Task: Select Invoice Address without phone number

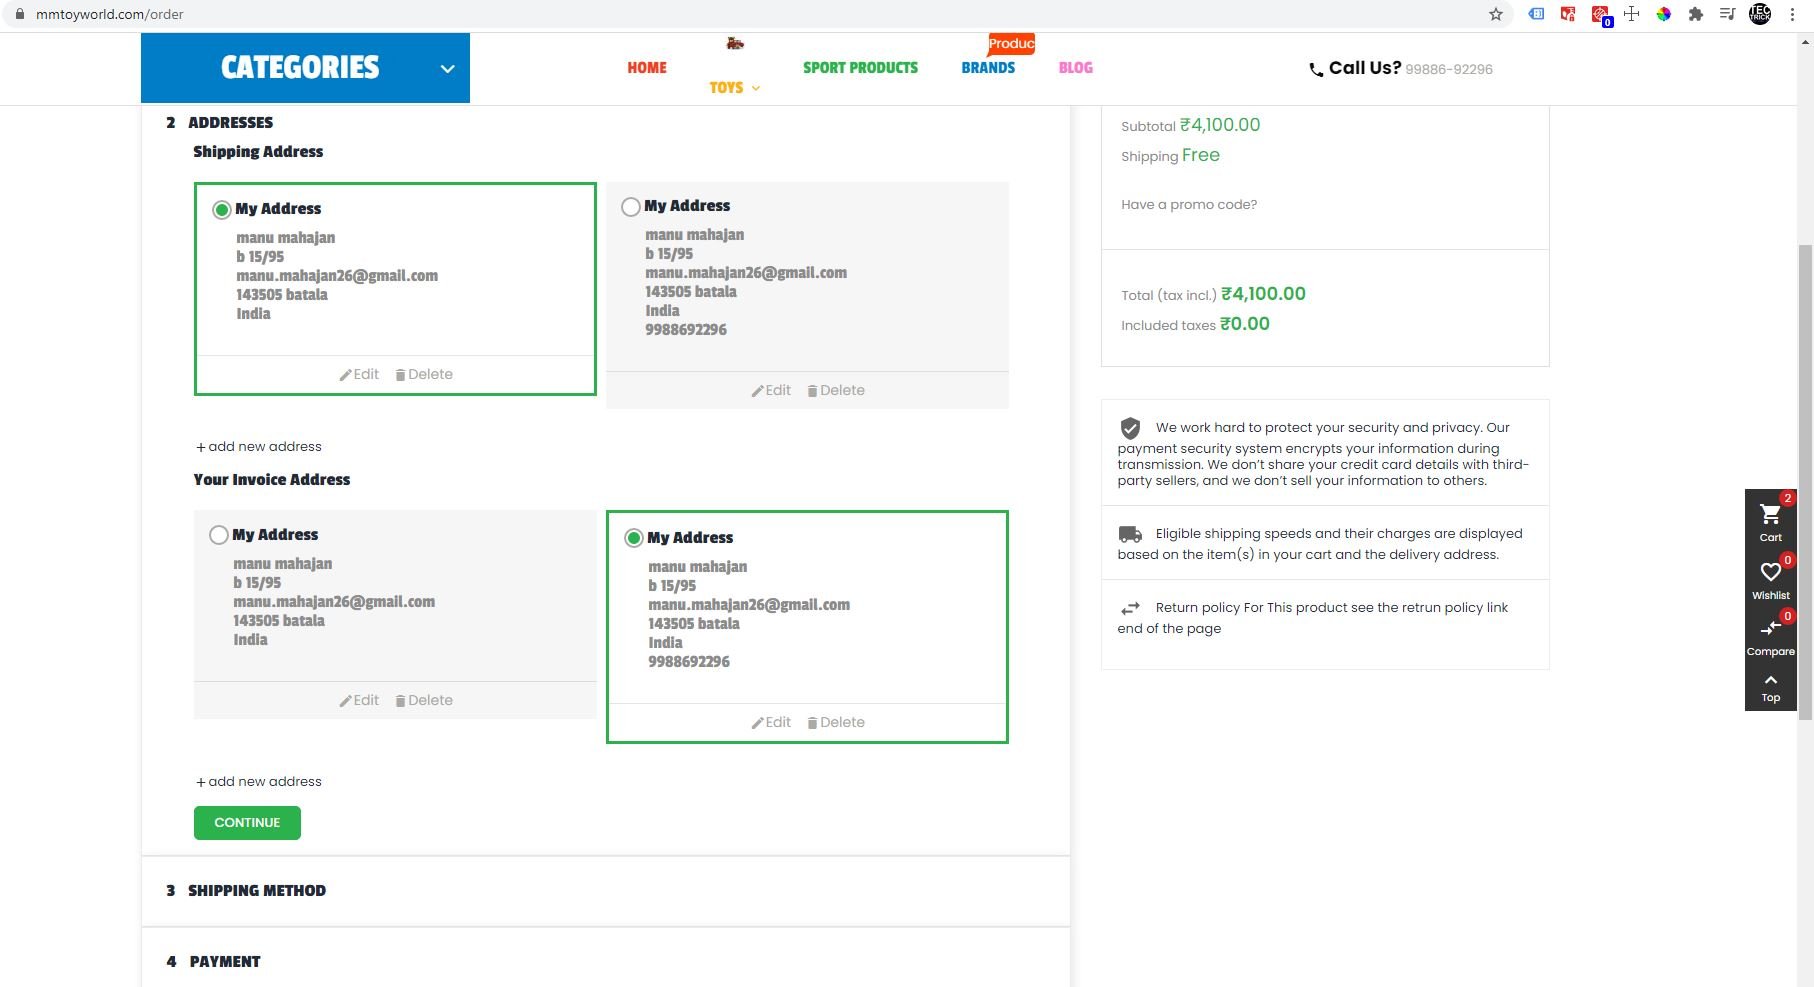Action: pyautogui.click(x=219, y=535)
